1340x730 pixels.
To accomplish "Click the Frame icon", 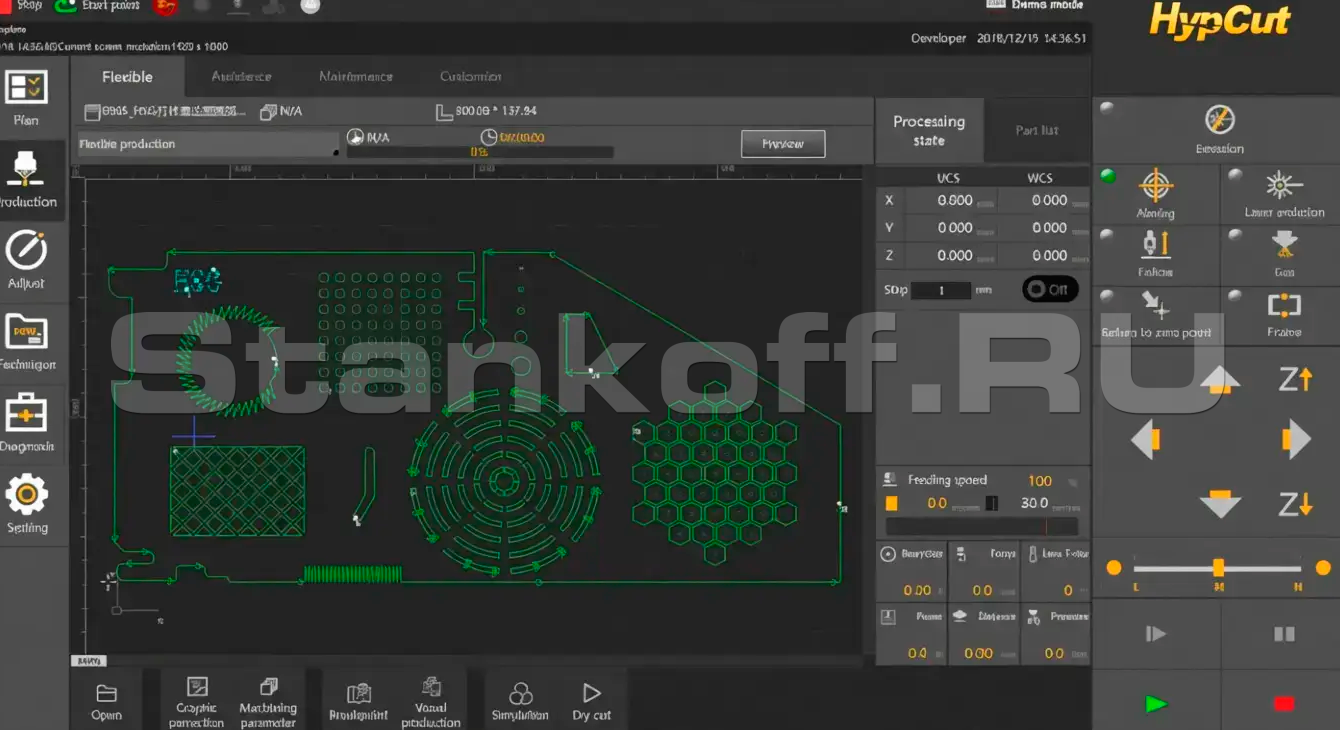I will point(1283,313).
